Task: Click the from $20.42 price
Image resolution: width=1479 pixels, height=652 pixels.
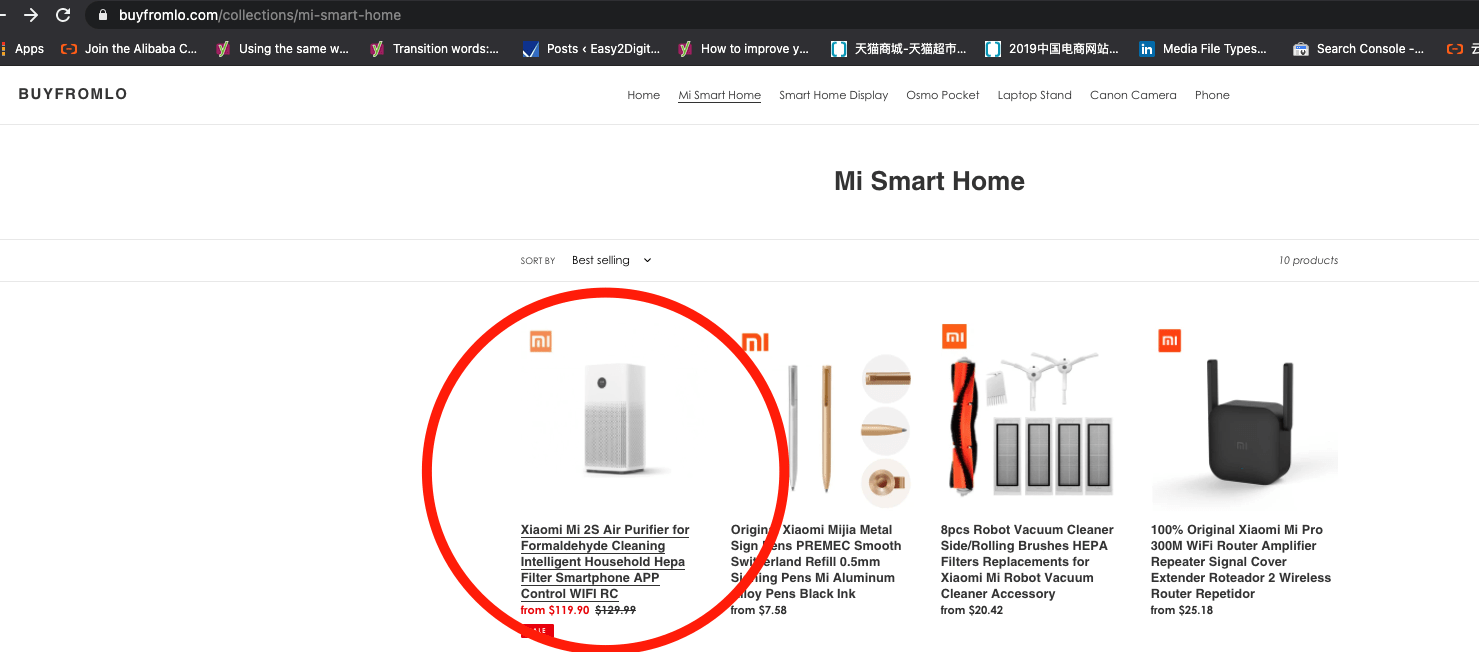Action: (972, 610)
